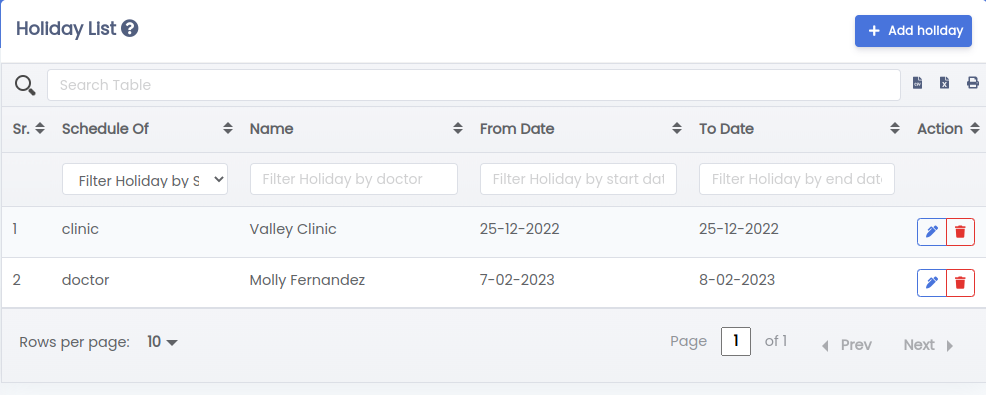Click the magnifier search icon

coord(25,85)
